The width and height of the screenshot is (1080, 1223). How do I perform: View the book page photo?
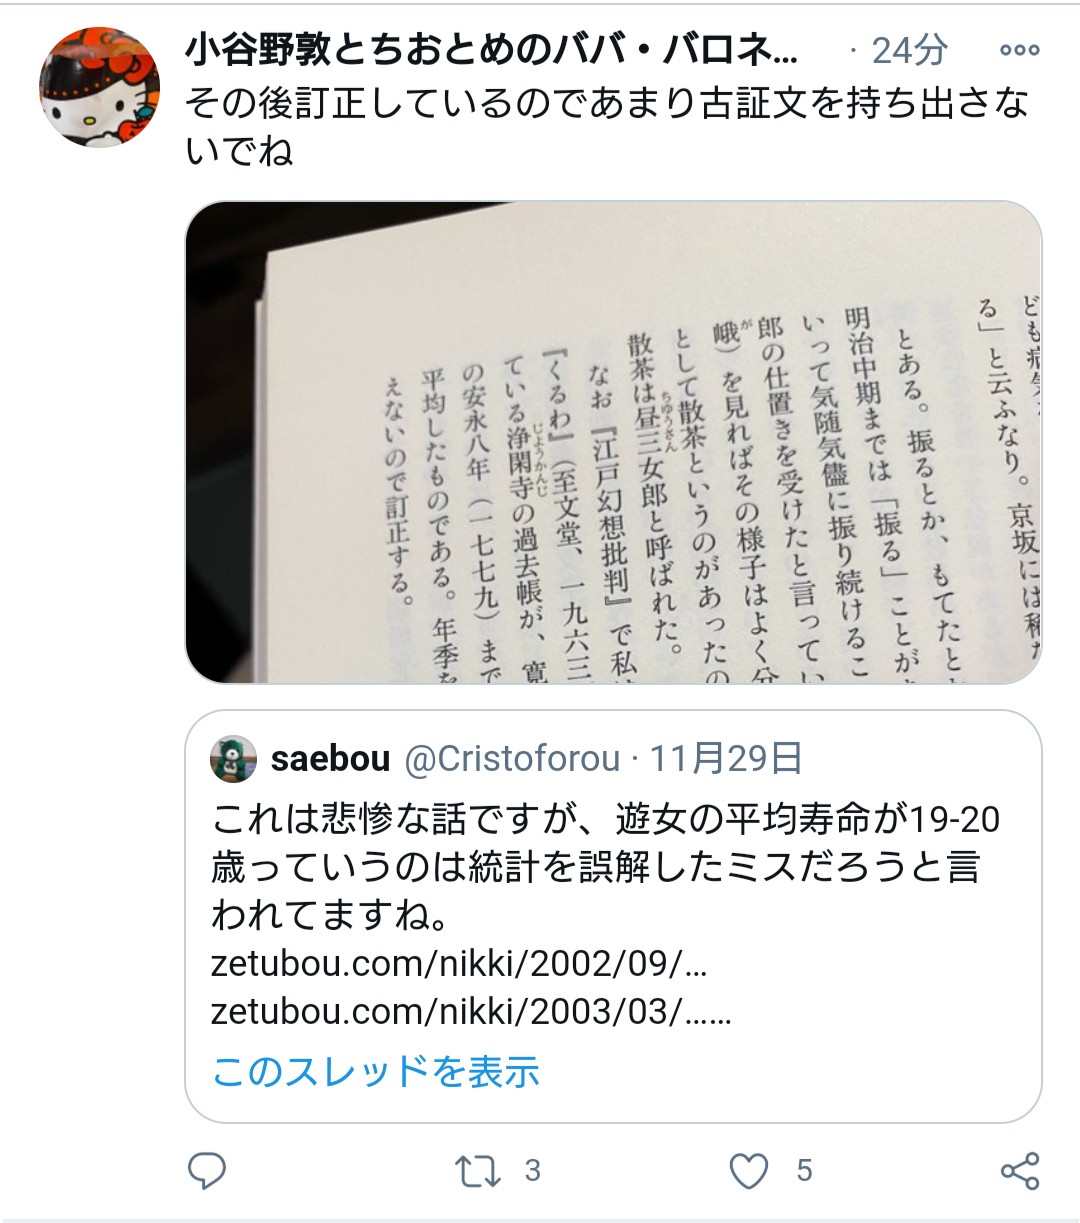(613, 442)
